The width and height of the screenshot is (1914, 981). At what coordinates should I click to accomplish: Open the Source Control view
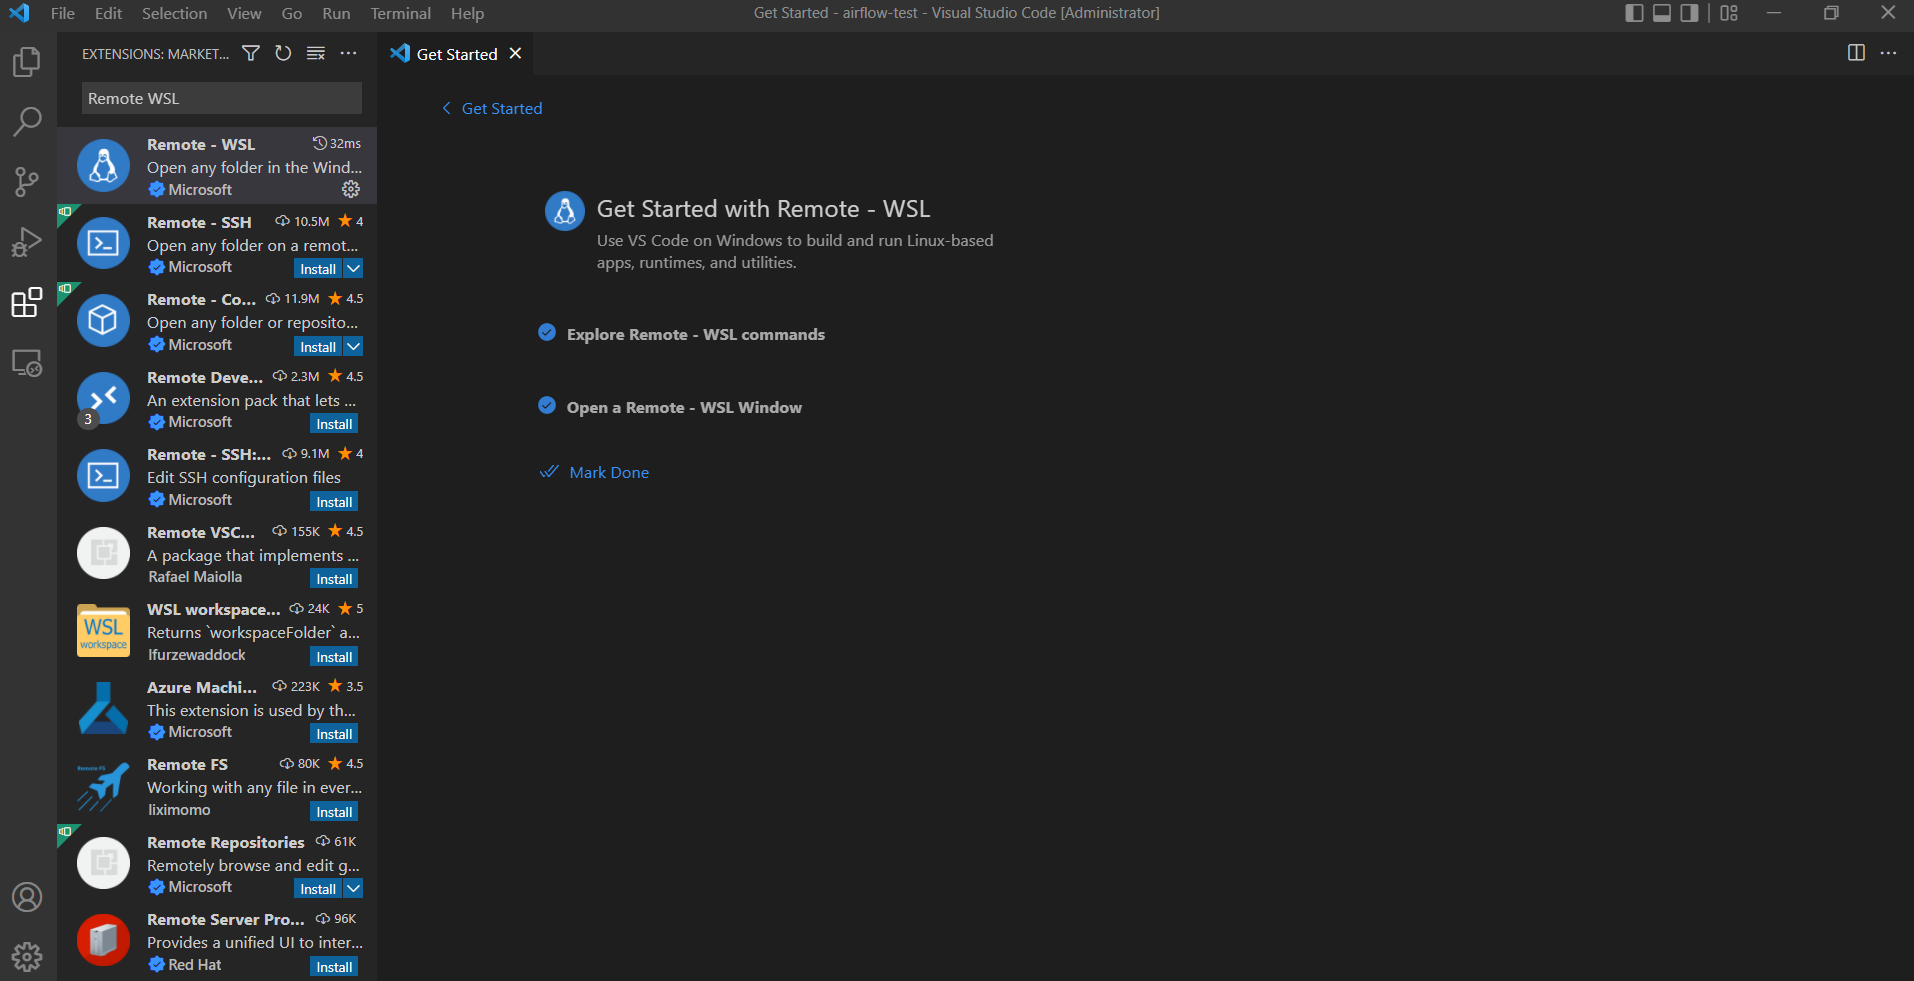click(x=27, y=182)
